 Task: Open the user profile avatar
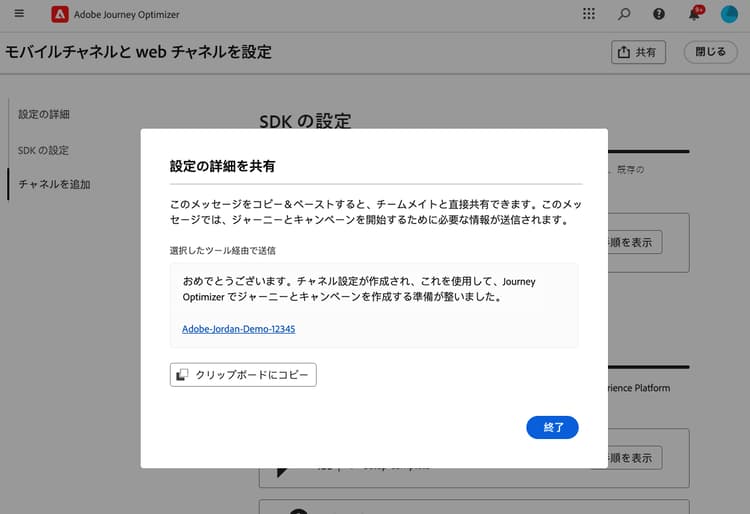coord(729,14)
